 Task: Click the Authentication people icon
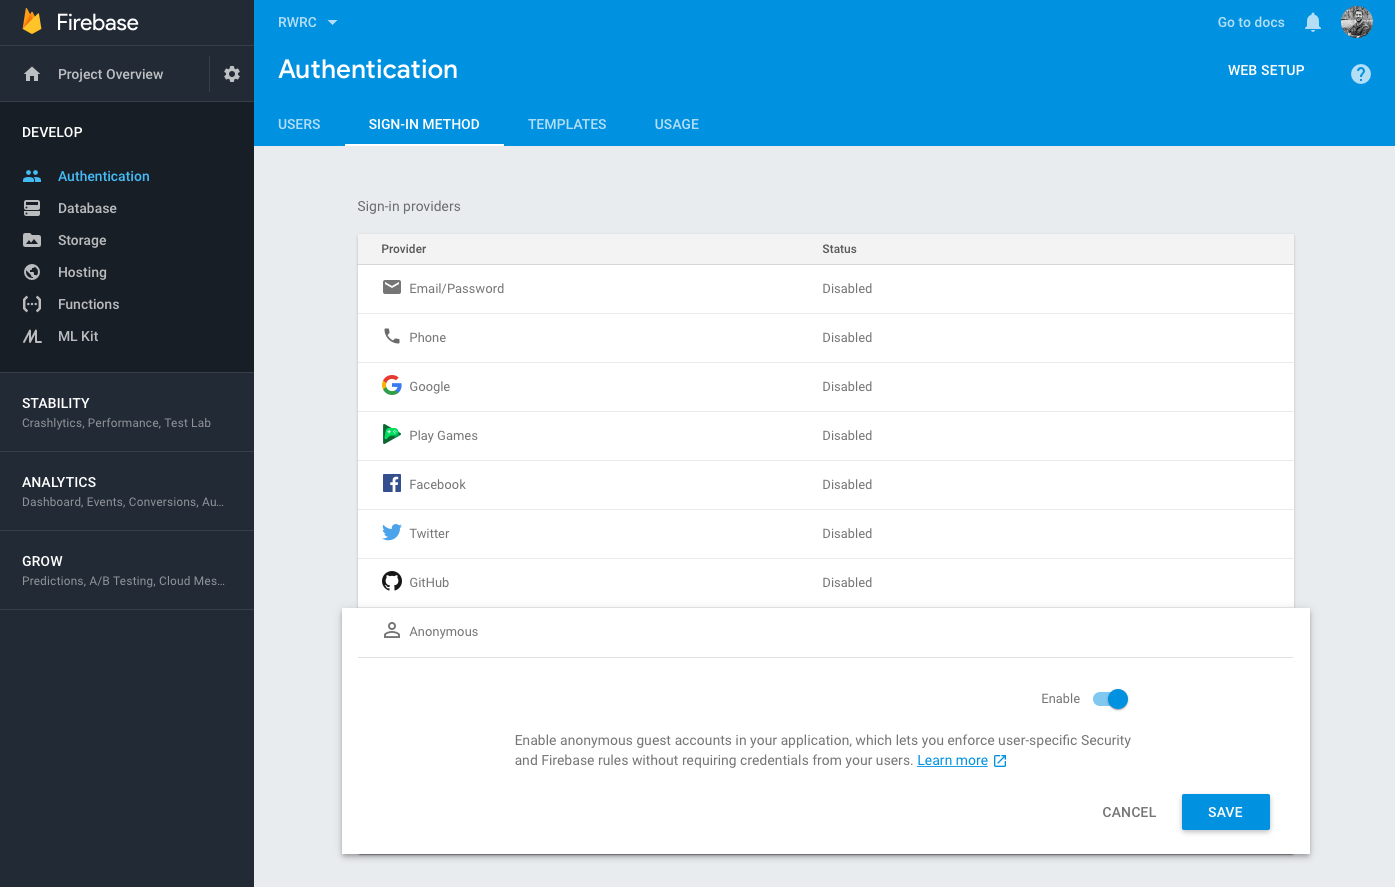tap(32, 176)
